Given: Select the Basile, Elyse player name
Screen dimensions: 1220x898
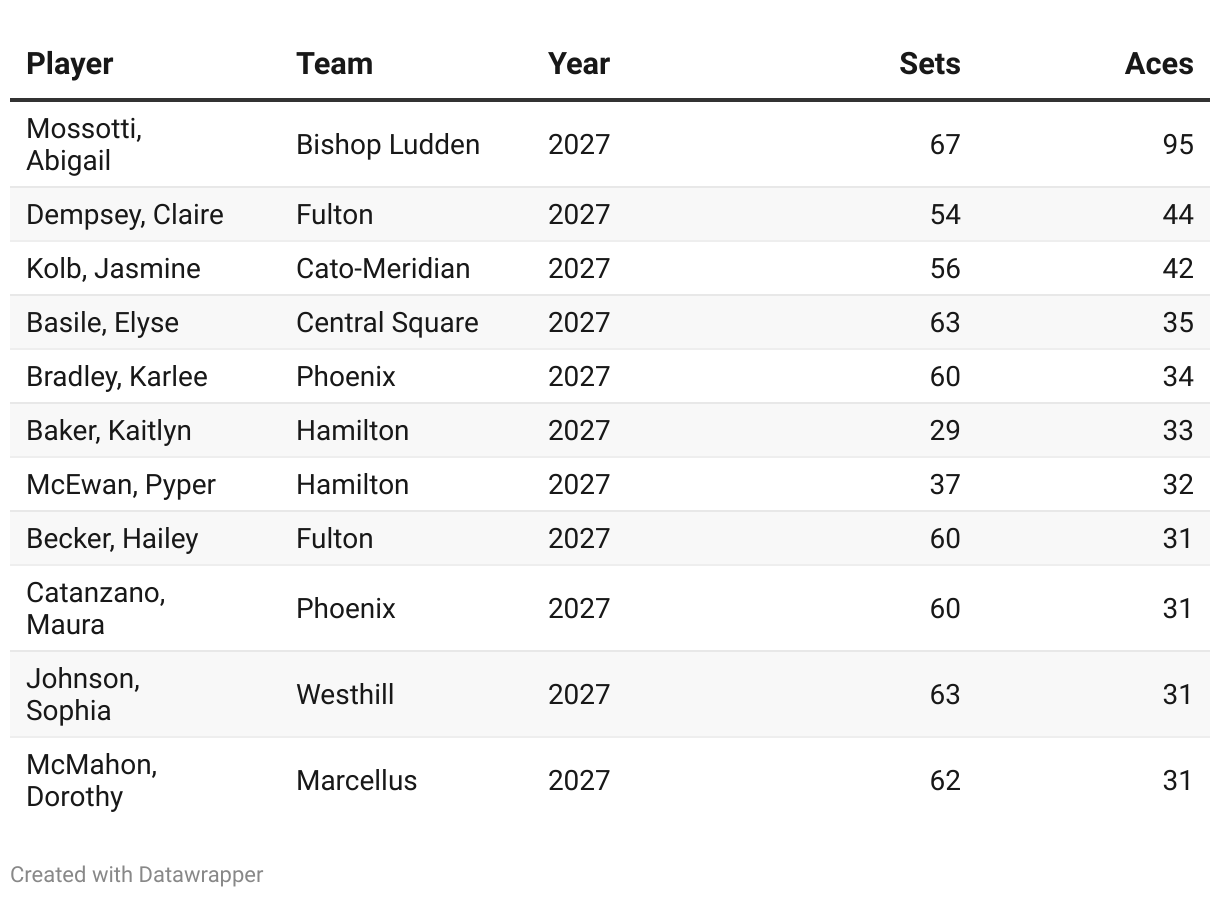Looking at the screenshot, I should pyautogui.click(x=102, y=322).
